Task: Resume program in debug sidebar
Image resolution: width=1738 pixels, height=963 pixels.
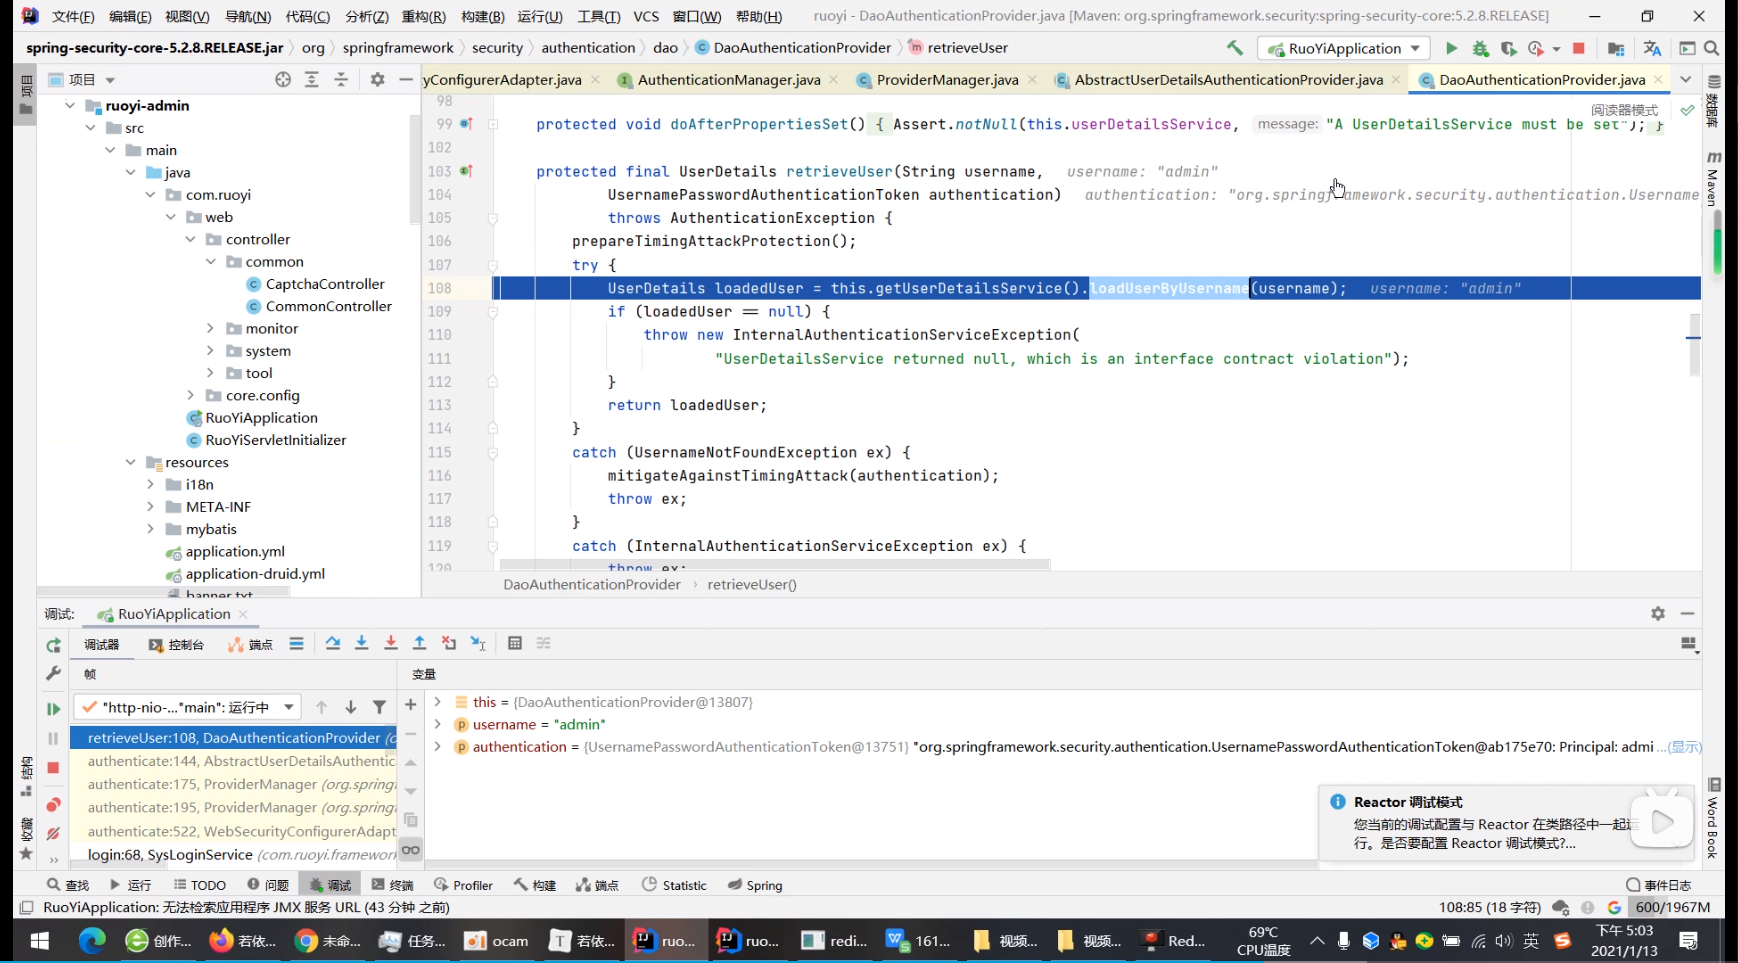Action: click(x=53, y=709)
